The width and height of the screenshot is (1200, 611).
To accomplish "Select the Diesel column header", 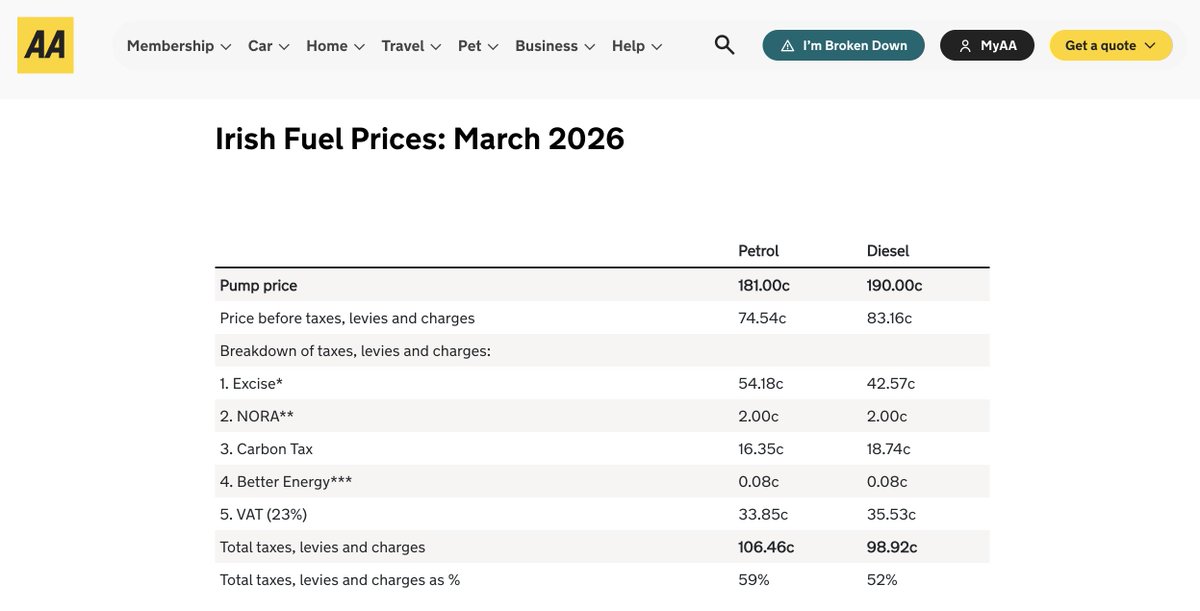I will click(x=888, y=251).
